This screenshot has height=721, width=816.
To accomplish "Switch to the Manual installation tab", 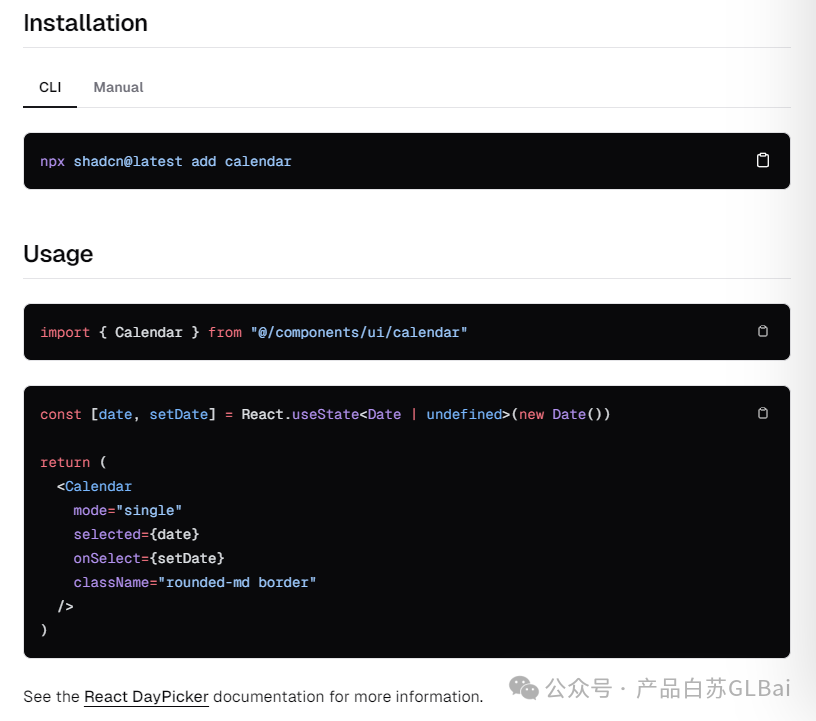I will [x=118, y=87].
